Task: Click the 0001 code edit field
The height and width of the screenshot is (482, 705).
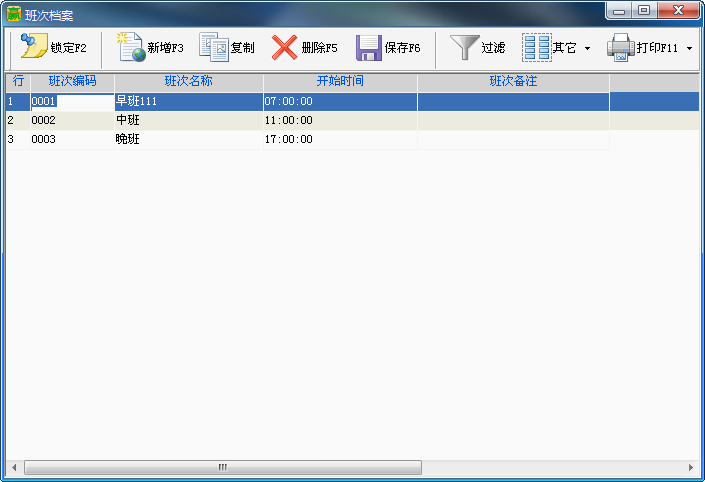Action: coord(72,101)
